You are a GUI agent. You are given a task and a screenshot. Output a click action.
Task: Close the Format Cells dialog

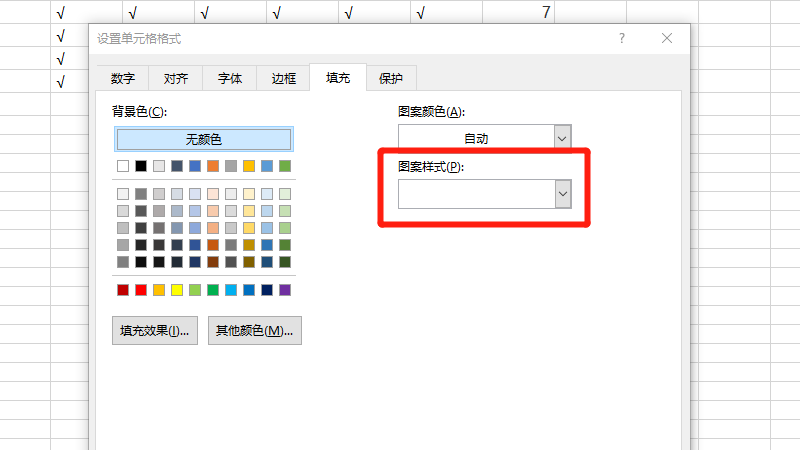tap(667, 38)
